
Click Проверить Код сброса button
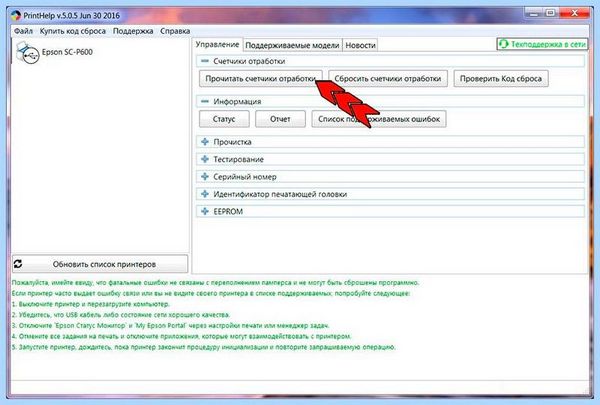(501, 78)
